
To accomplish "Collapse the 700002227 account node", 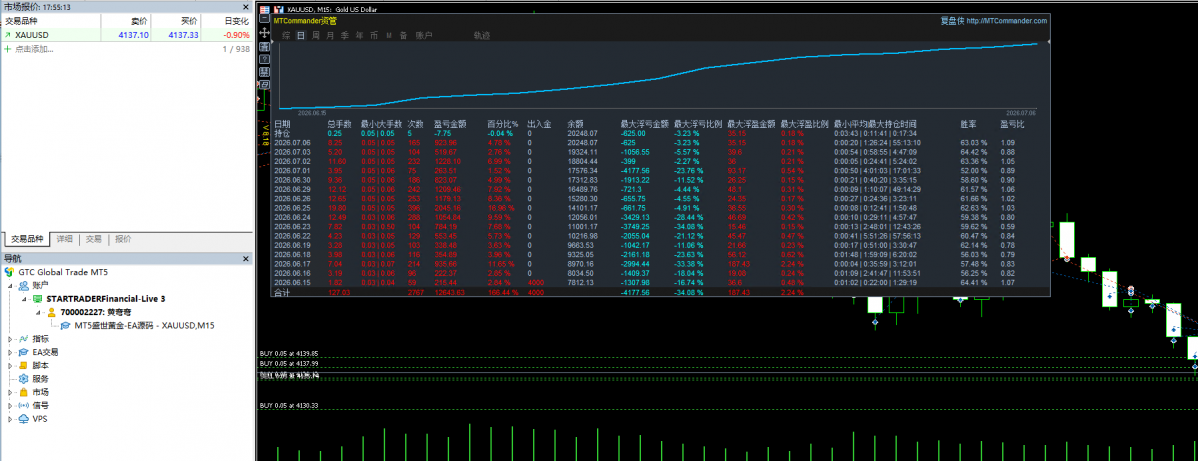I will (38, 312).
